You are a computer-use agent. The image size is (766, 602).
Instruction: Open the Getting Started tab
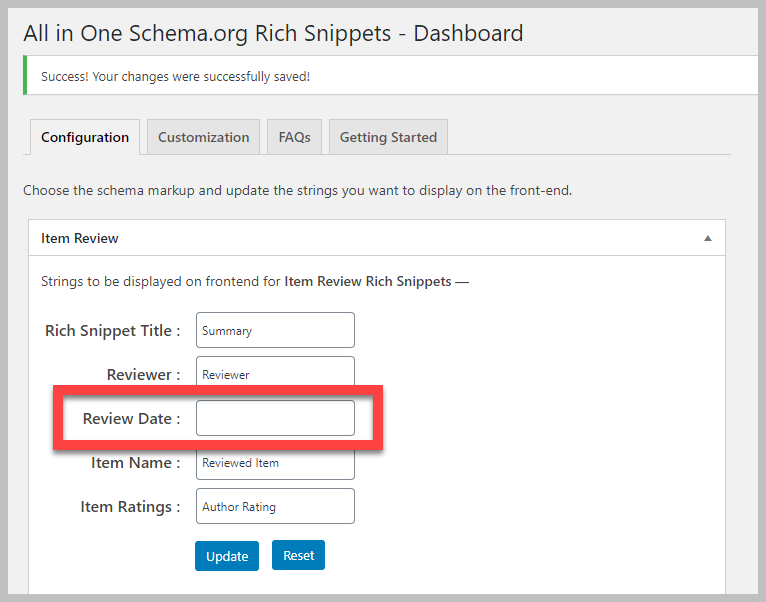pyautogui.click(x=388, y=137)
